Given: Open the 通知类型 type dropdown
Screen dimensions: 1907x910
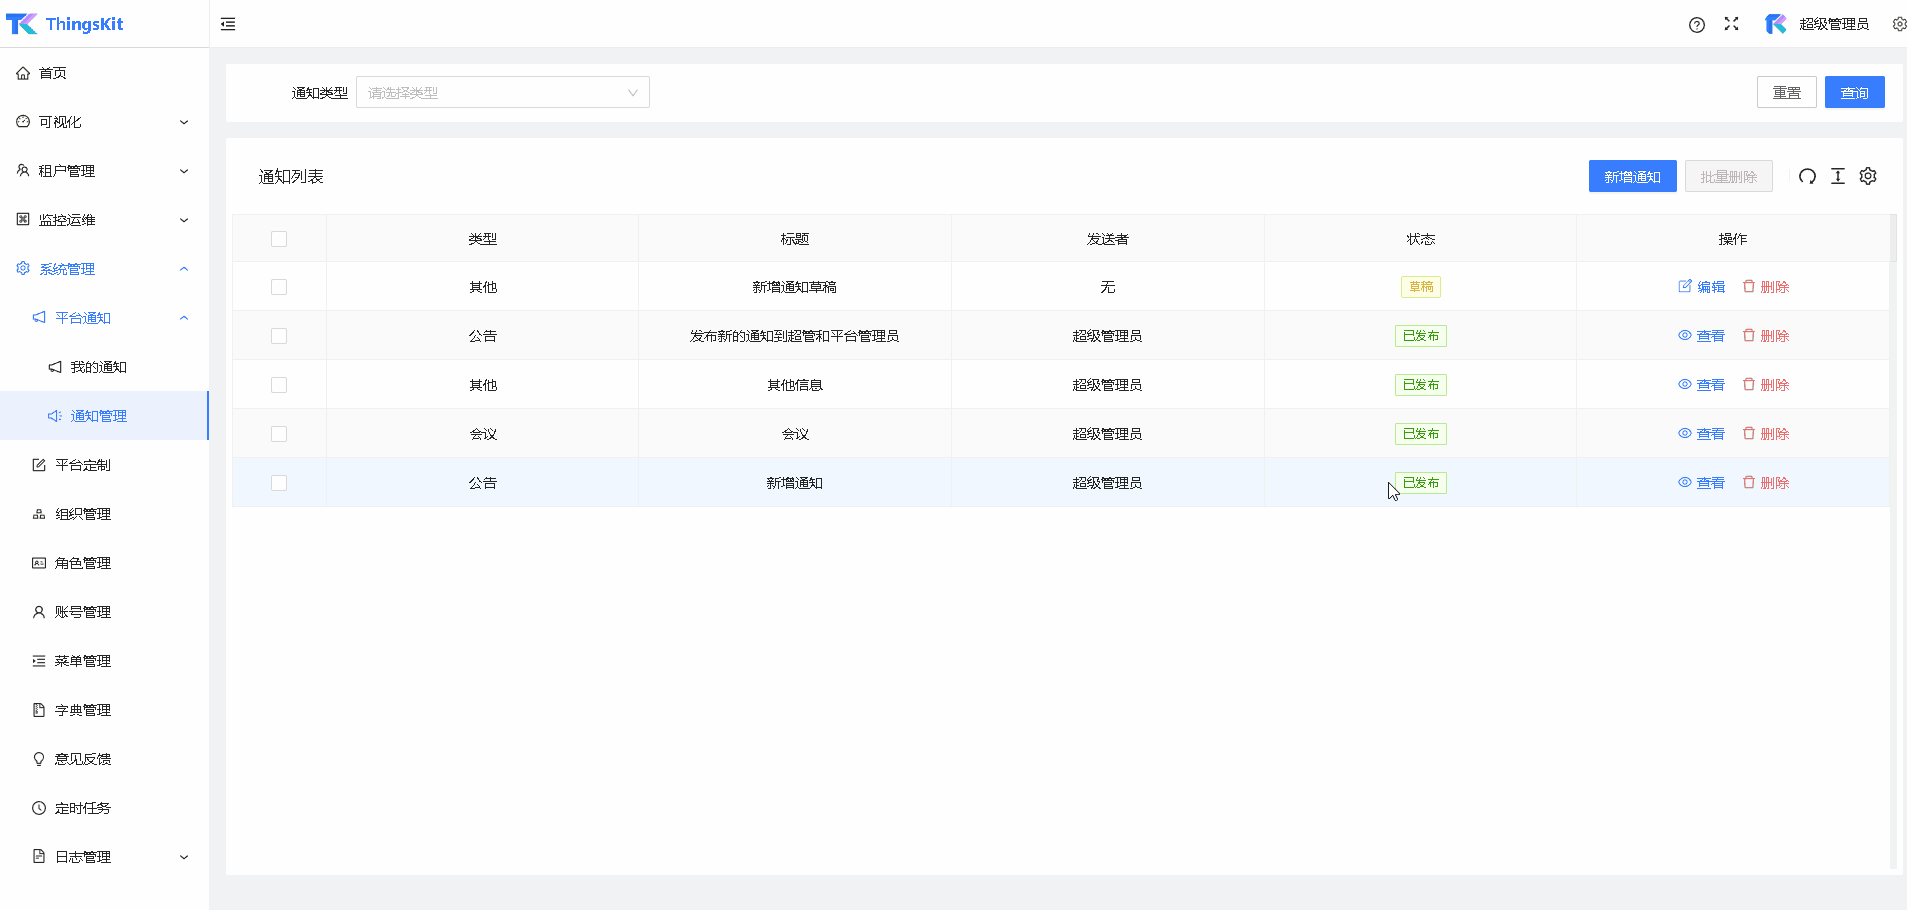Looking at the screenshot, I should [x=502, y=93].
